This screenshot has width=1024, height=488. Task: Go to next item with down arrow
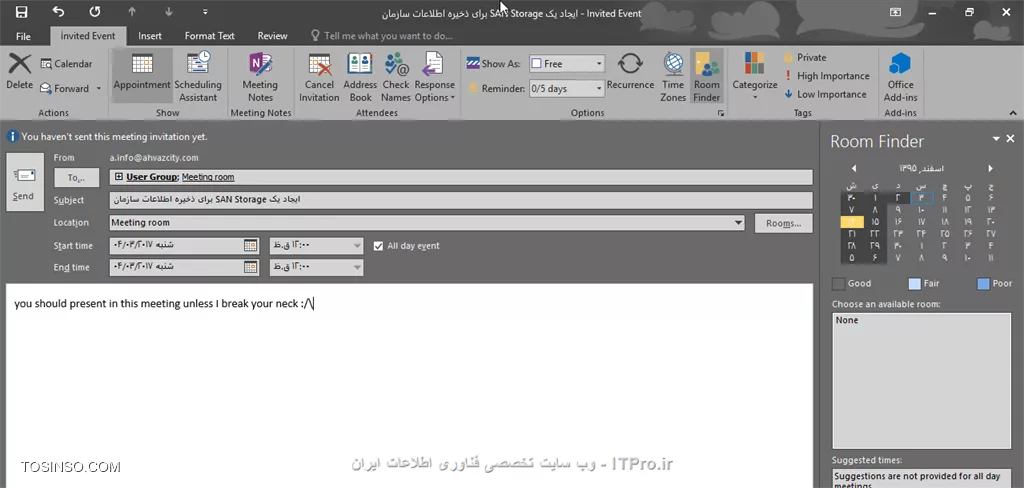click(x=168, y=12)
